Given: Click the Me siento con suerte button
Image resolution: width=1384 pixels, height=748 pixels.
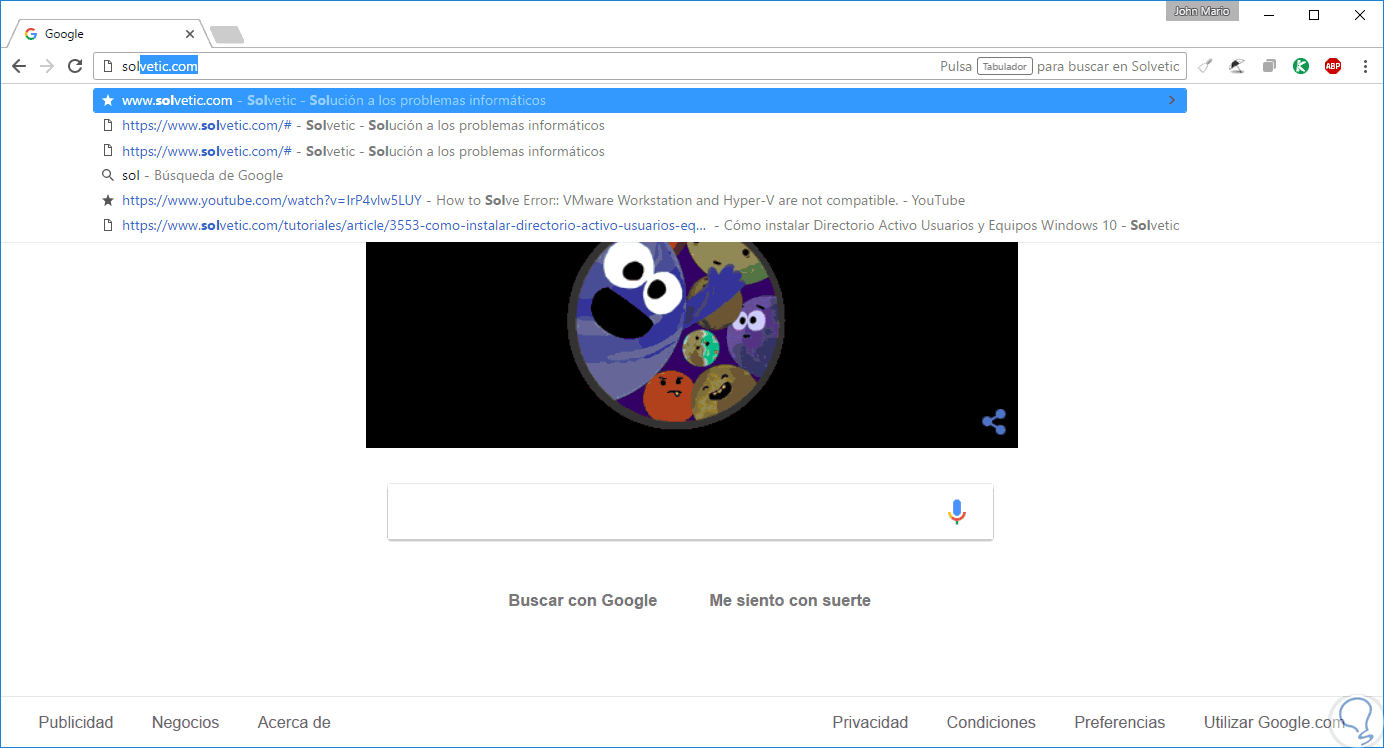Looking at the screenshot, I should pos(790,600).
